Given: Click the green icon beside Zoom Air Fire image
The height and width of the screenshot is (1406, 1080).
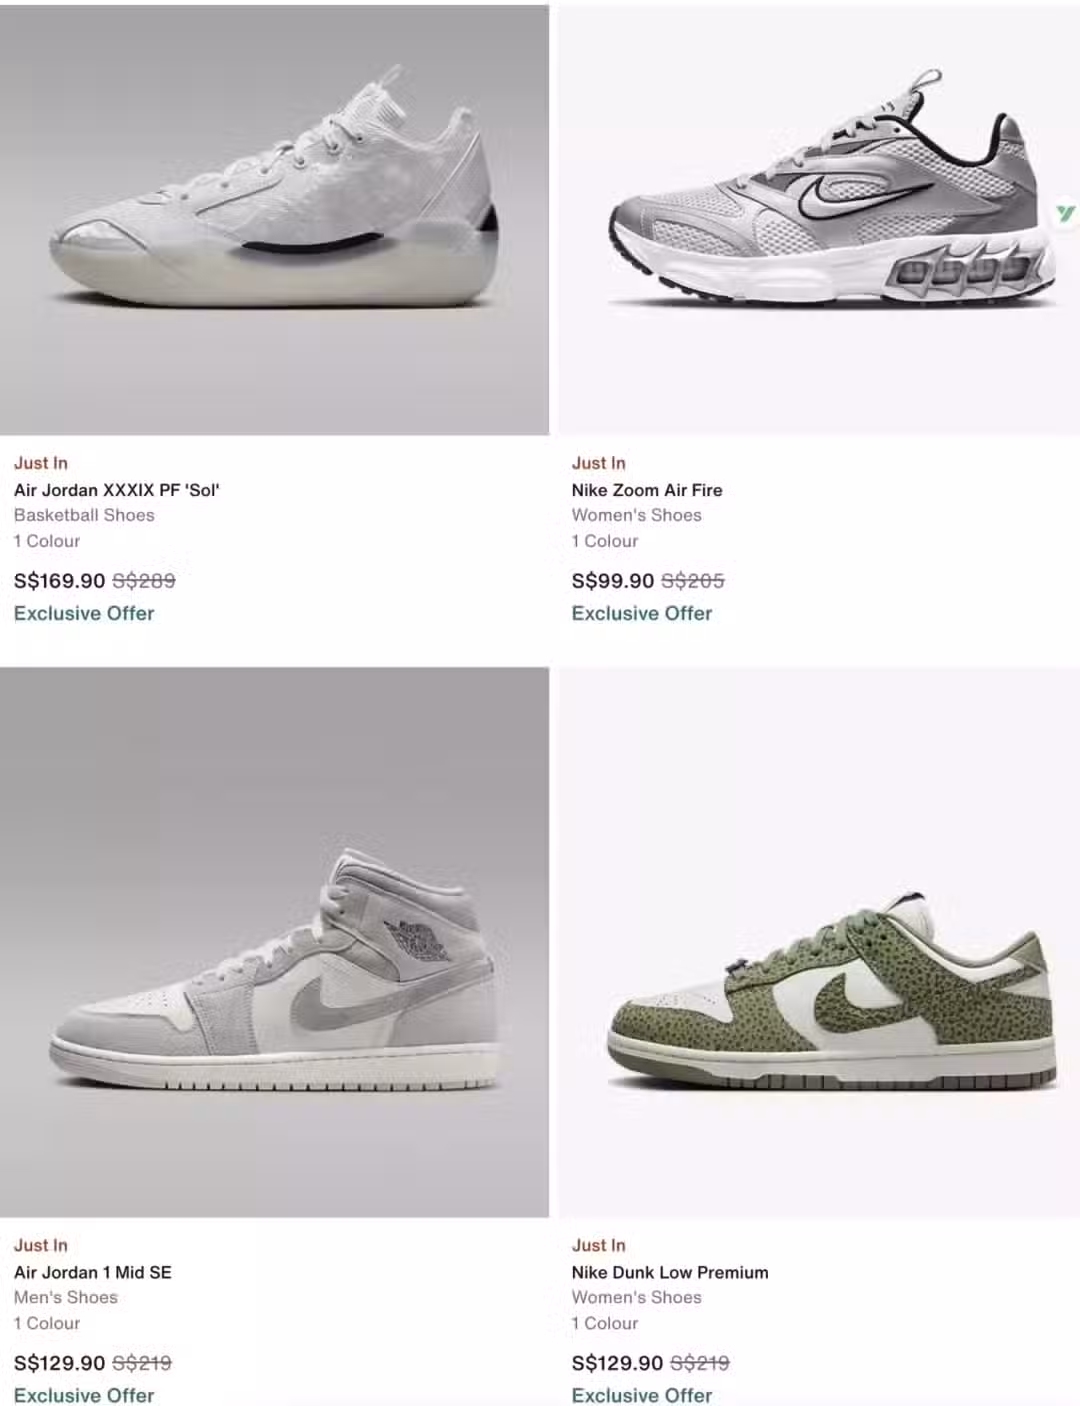Looking at the screenshot, I should [1066, 213].
